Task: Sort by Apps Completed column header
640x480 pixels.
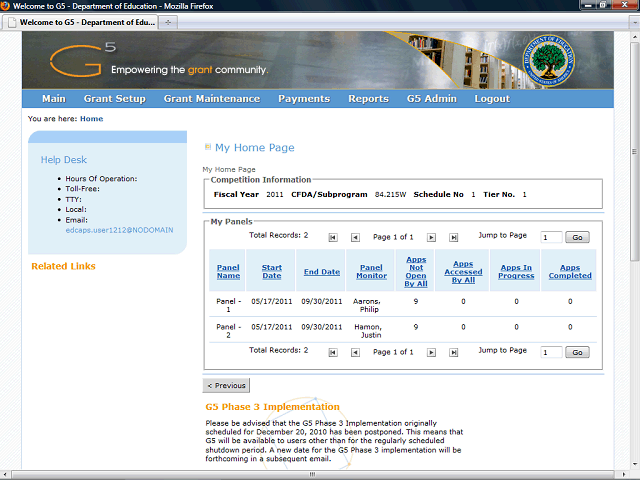Action: (569, 271)
